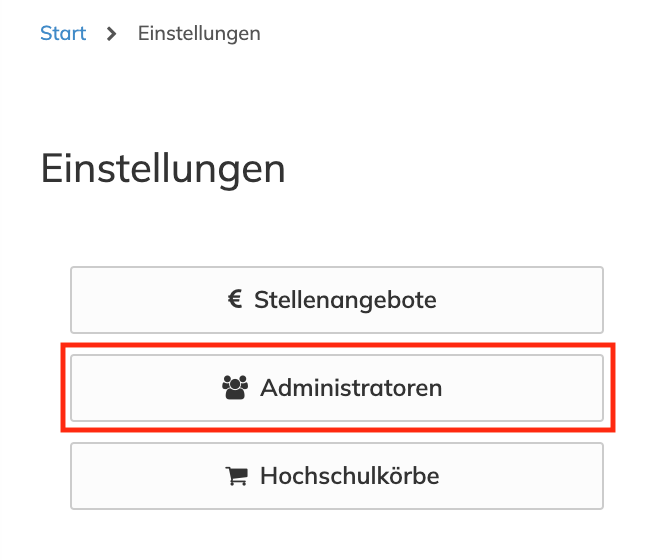Click the breadcrumb chevron separator
The width and height of the screenshot is (664, 560).
[112, 34]
